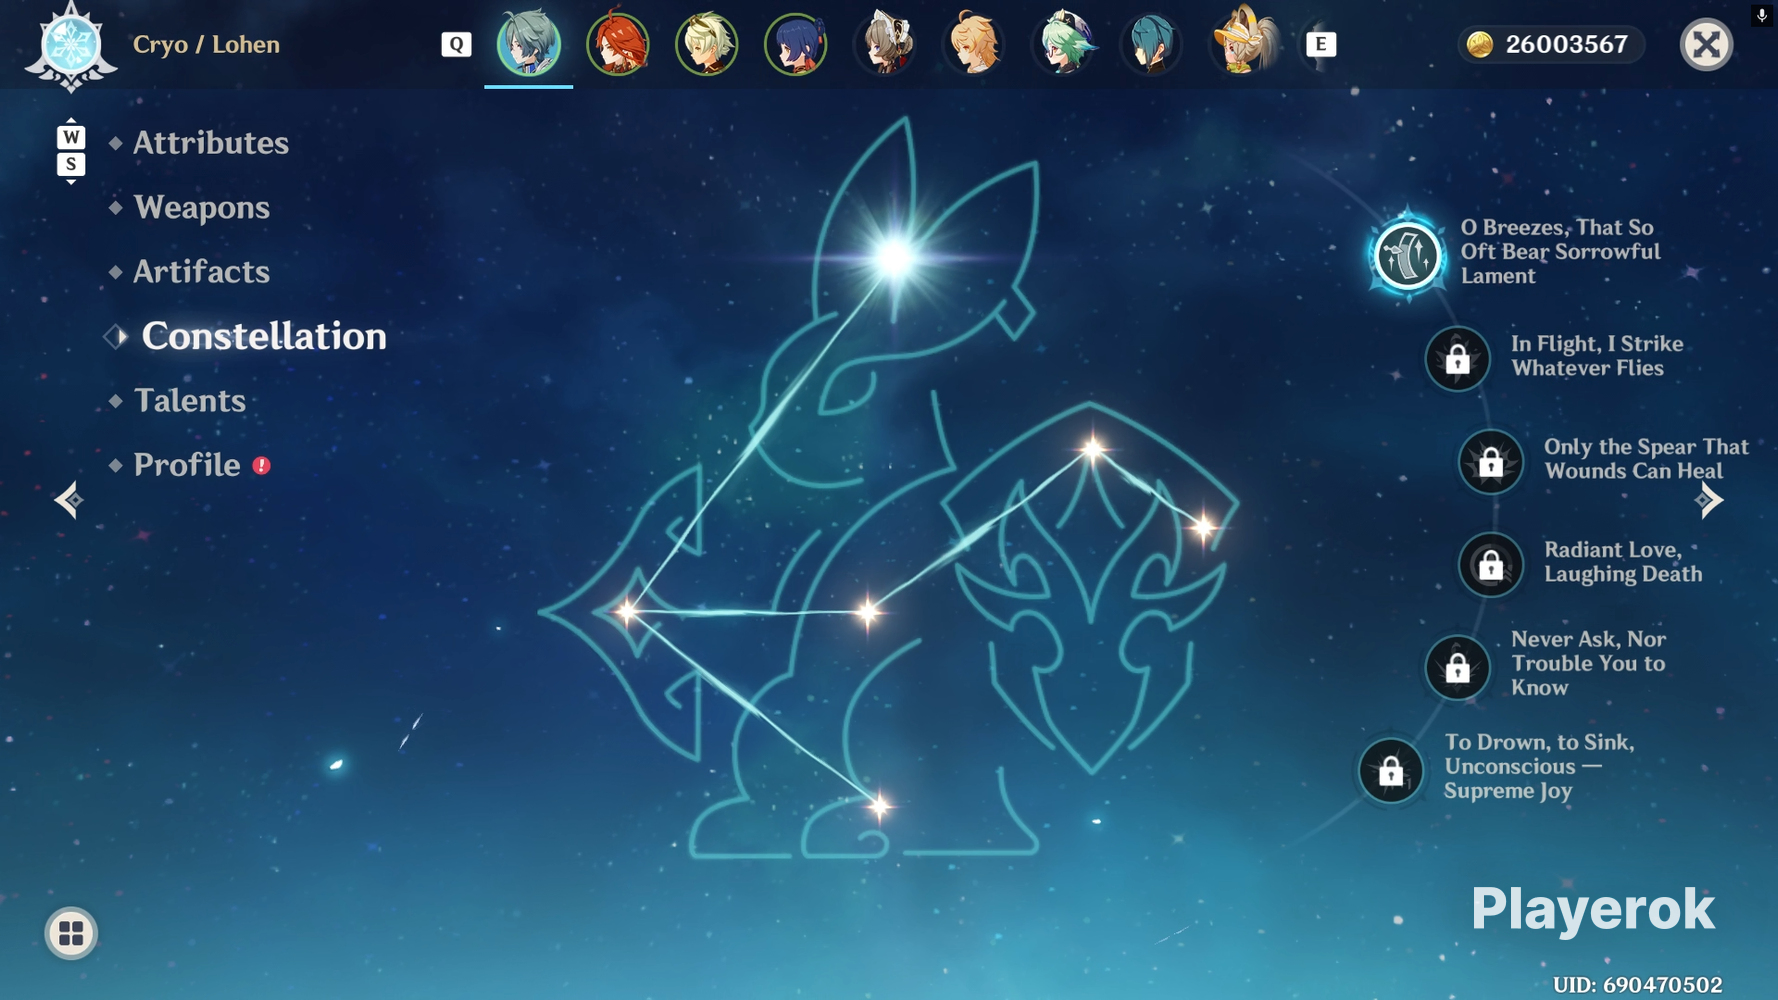
Task: Go to next character with right arrow
Action: point(1709,500)
